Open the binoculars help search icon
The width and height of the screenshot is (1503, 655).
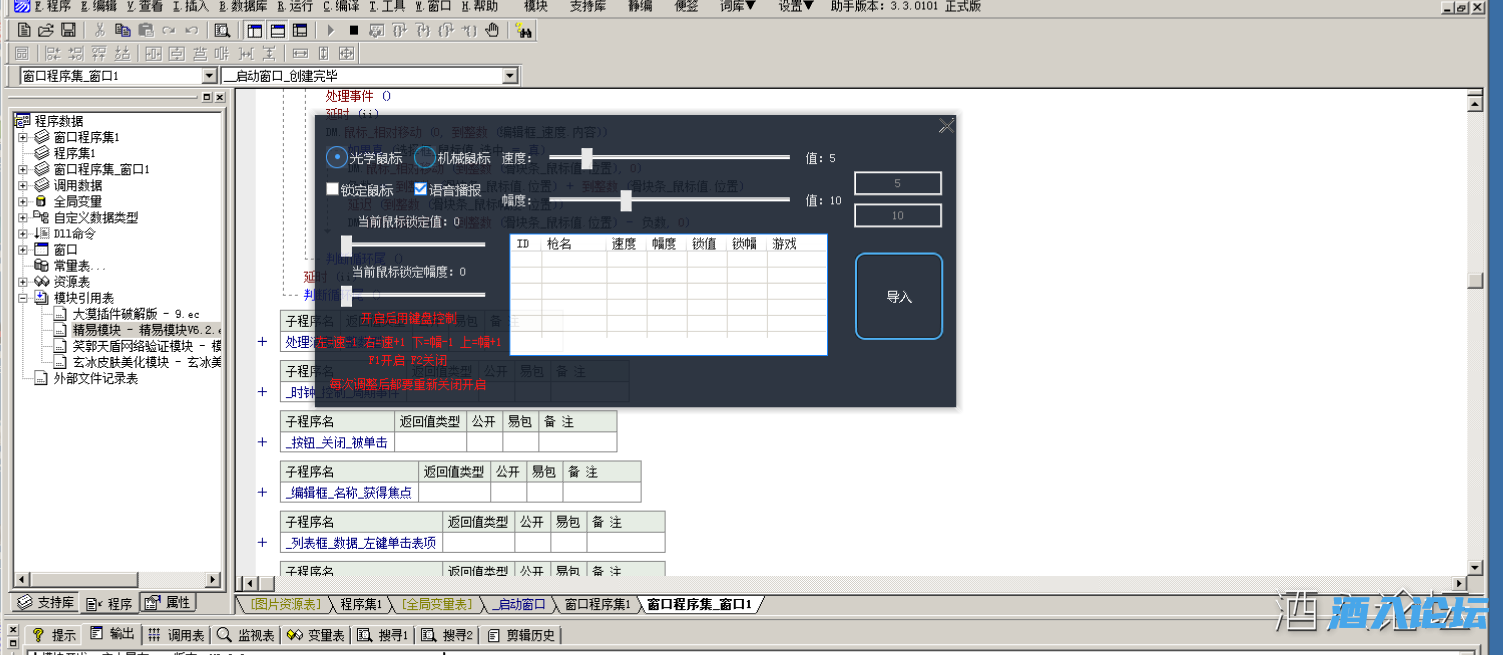point(524,30)
